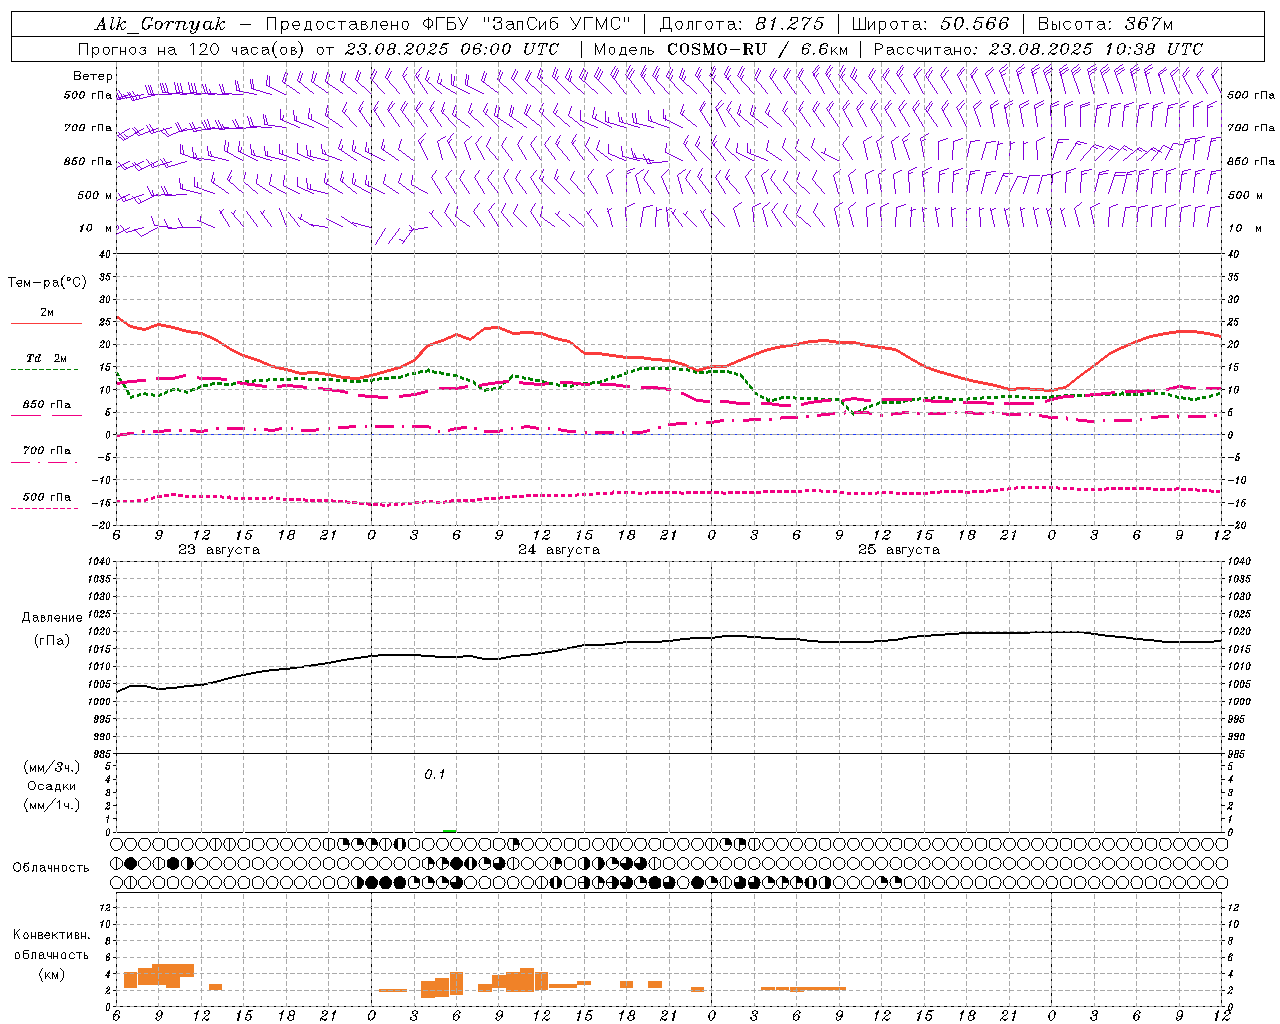Click the 'Предоставлено ФГБУ "ЗапСиб УГМС"' provider text

coord(448,24)
